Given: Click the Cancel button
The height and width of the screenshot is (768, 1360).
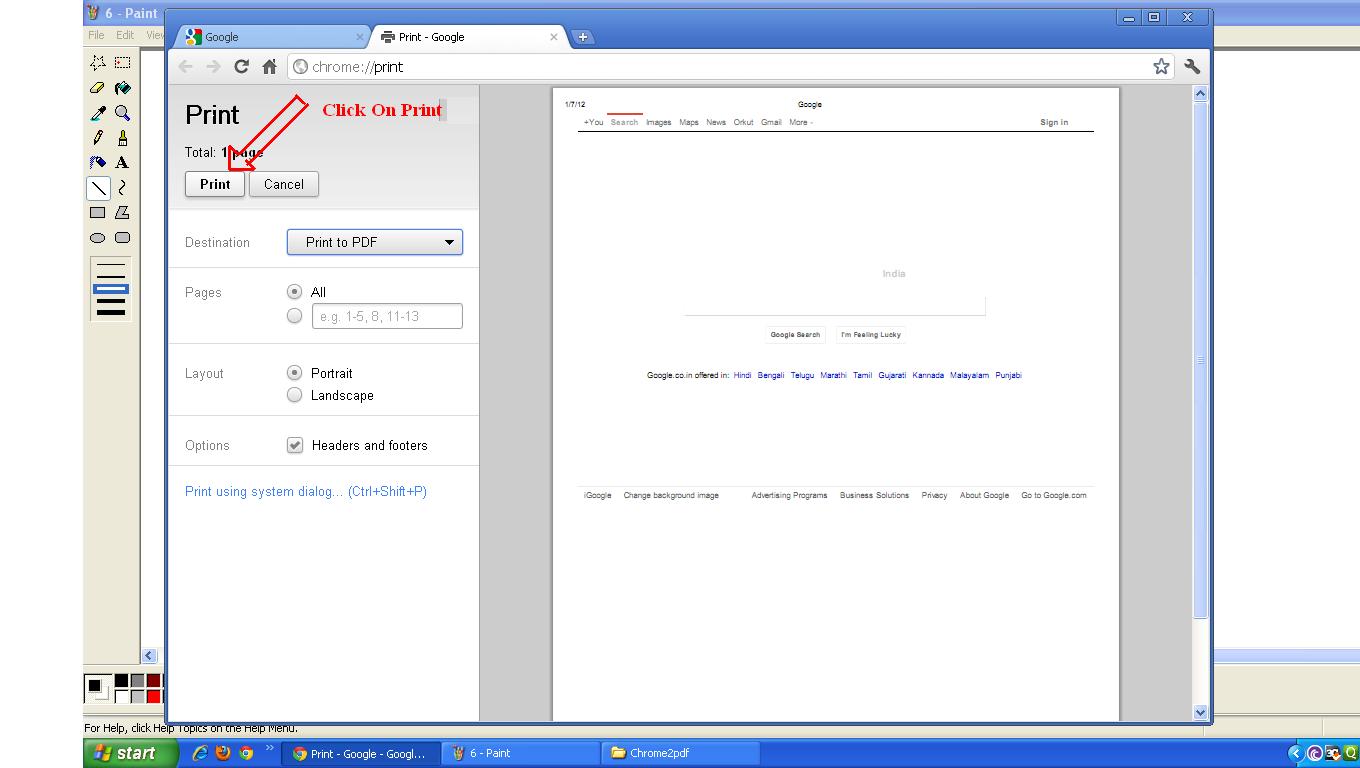Looking at the screenshot, I should pyautogui.click(x=284, y=184).
